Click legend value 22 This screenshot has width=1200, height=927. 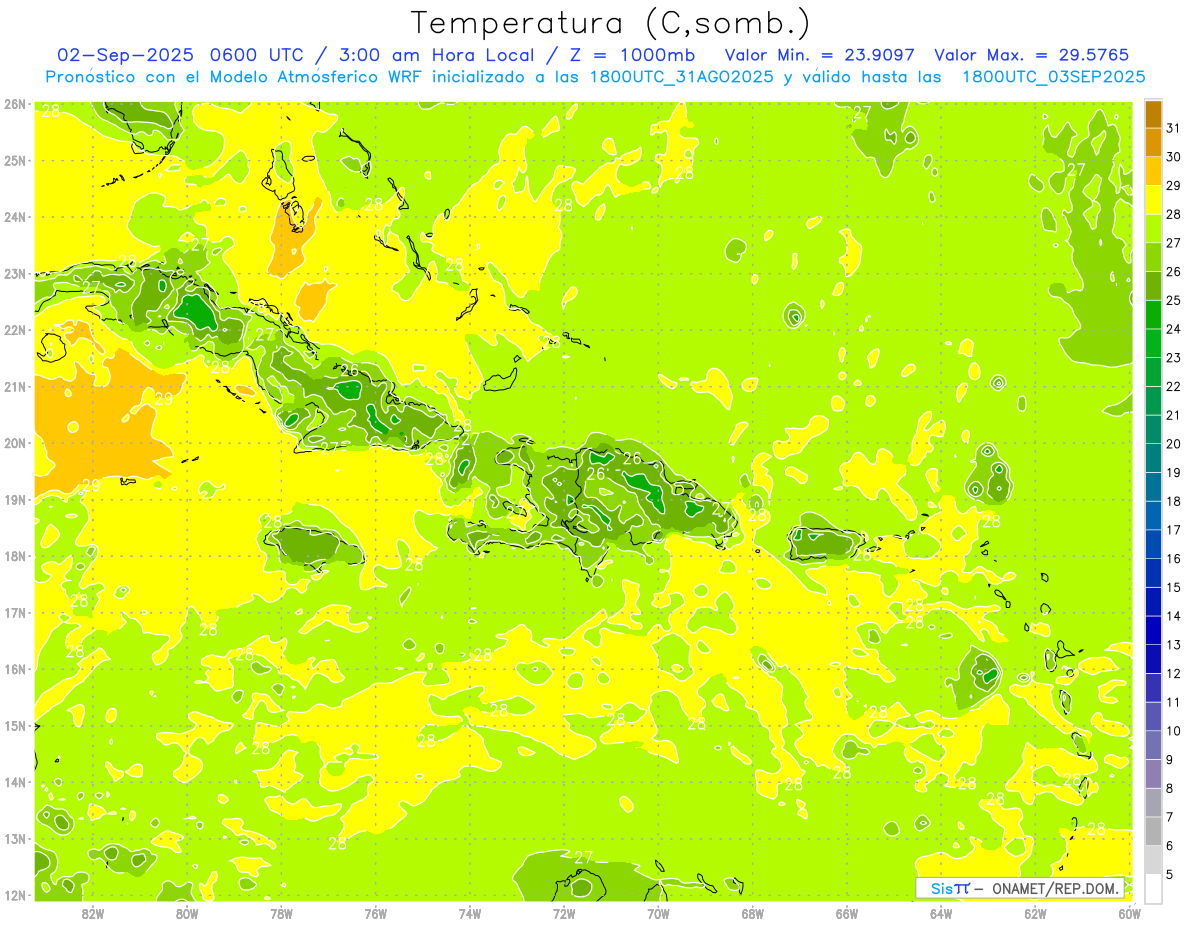[1174, 386]
